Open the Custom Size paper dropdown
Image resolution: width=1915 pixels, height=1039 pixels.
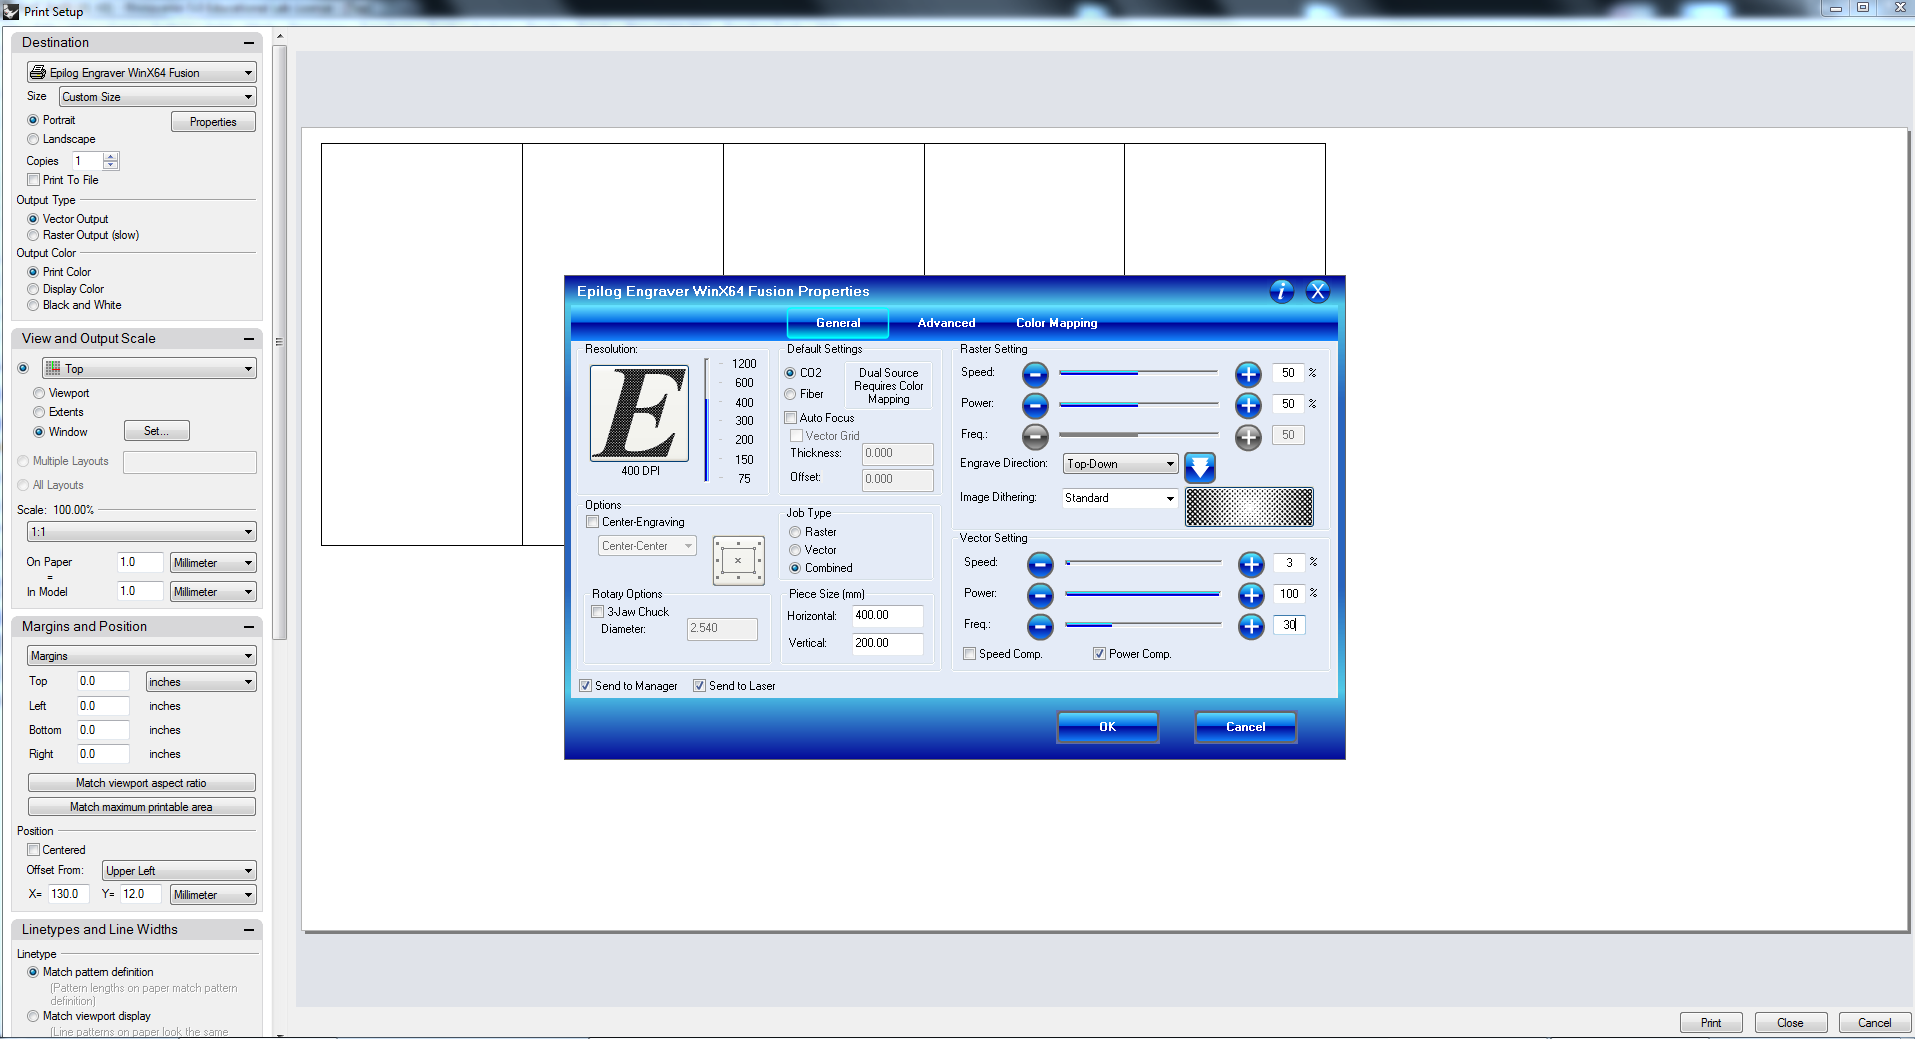[157, 97]
